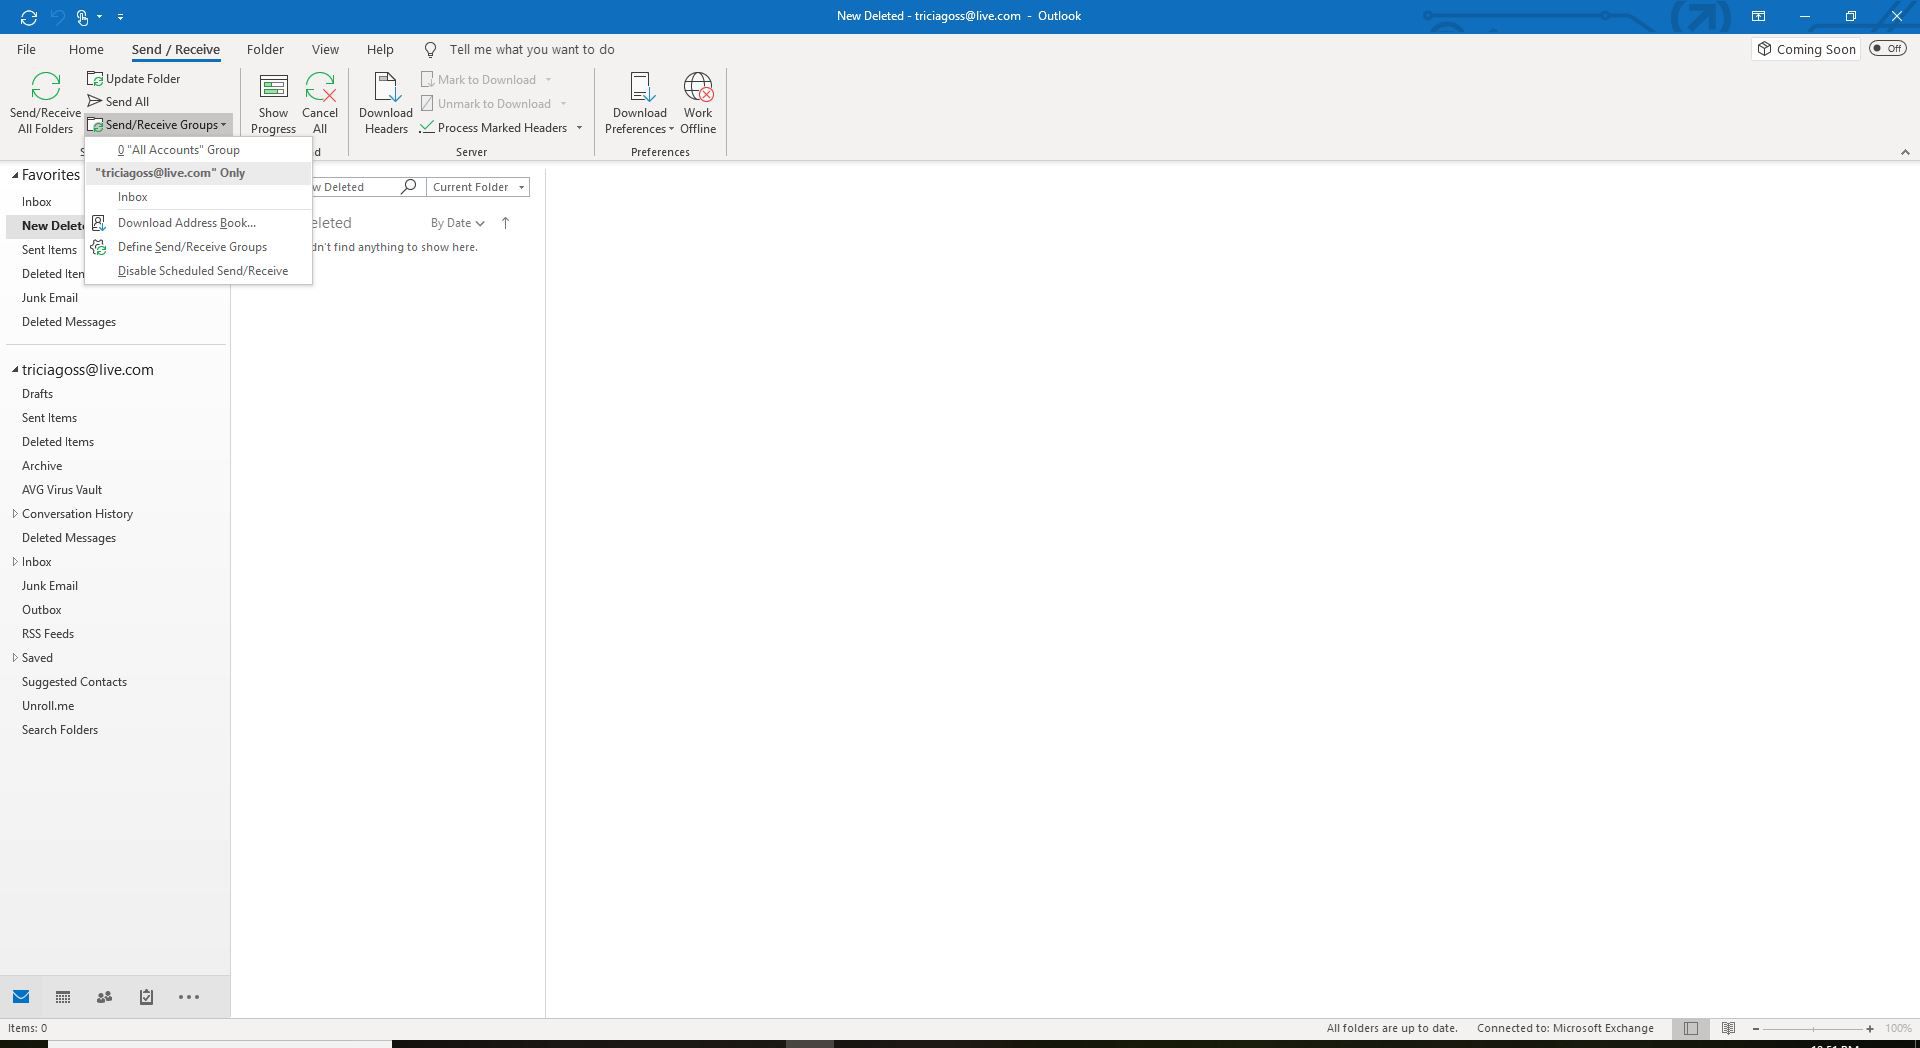
Task: Click Process Marked Headers
Action: pyautogui.click(x=494, y=128)
